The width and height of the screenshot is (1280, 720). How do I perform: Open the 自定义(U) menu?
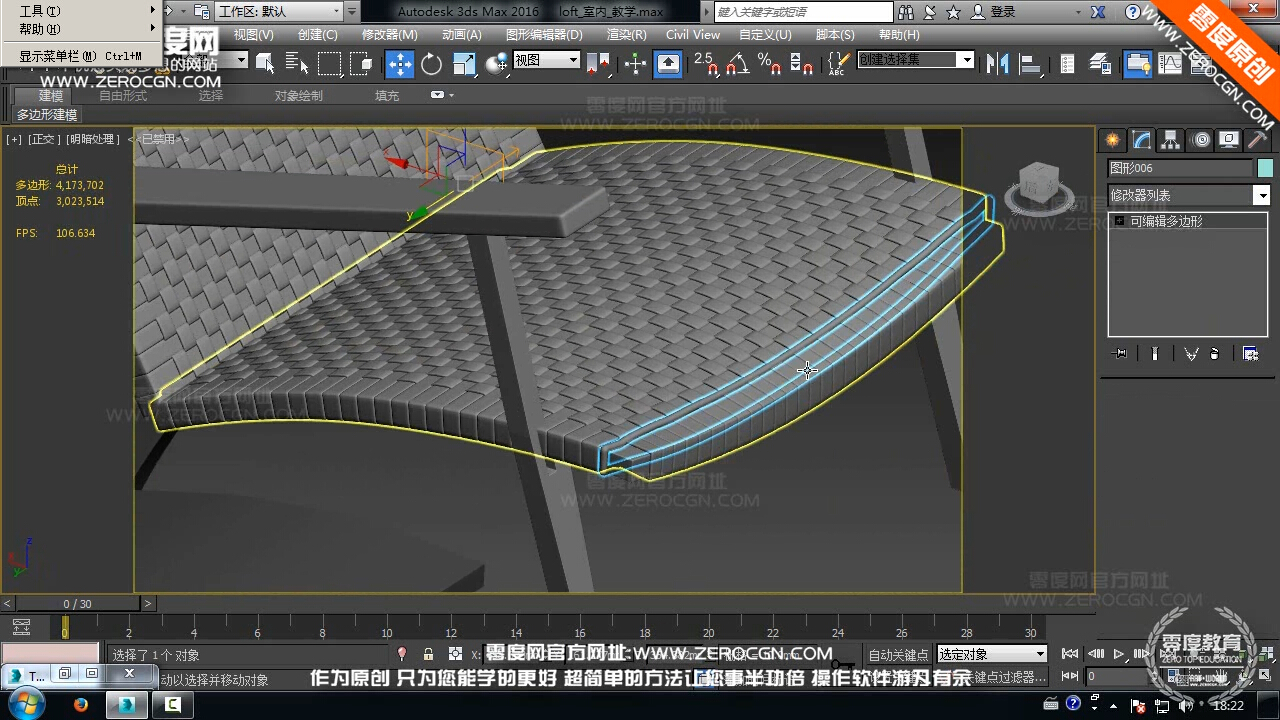765,34
